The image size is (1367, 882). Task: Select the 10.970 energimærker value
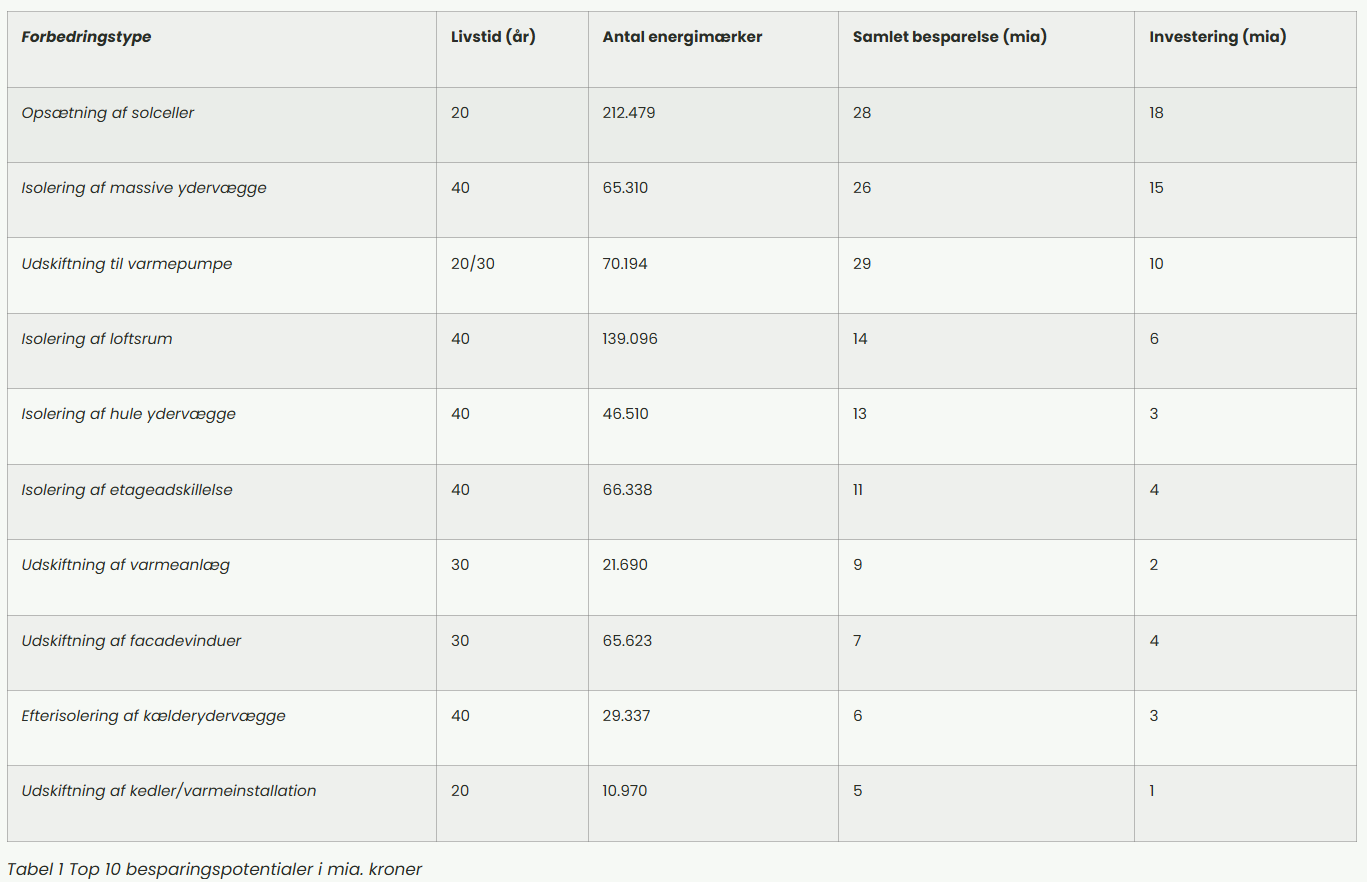(x=625, y=791)
